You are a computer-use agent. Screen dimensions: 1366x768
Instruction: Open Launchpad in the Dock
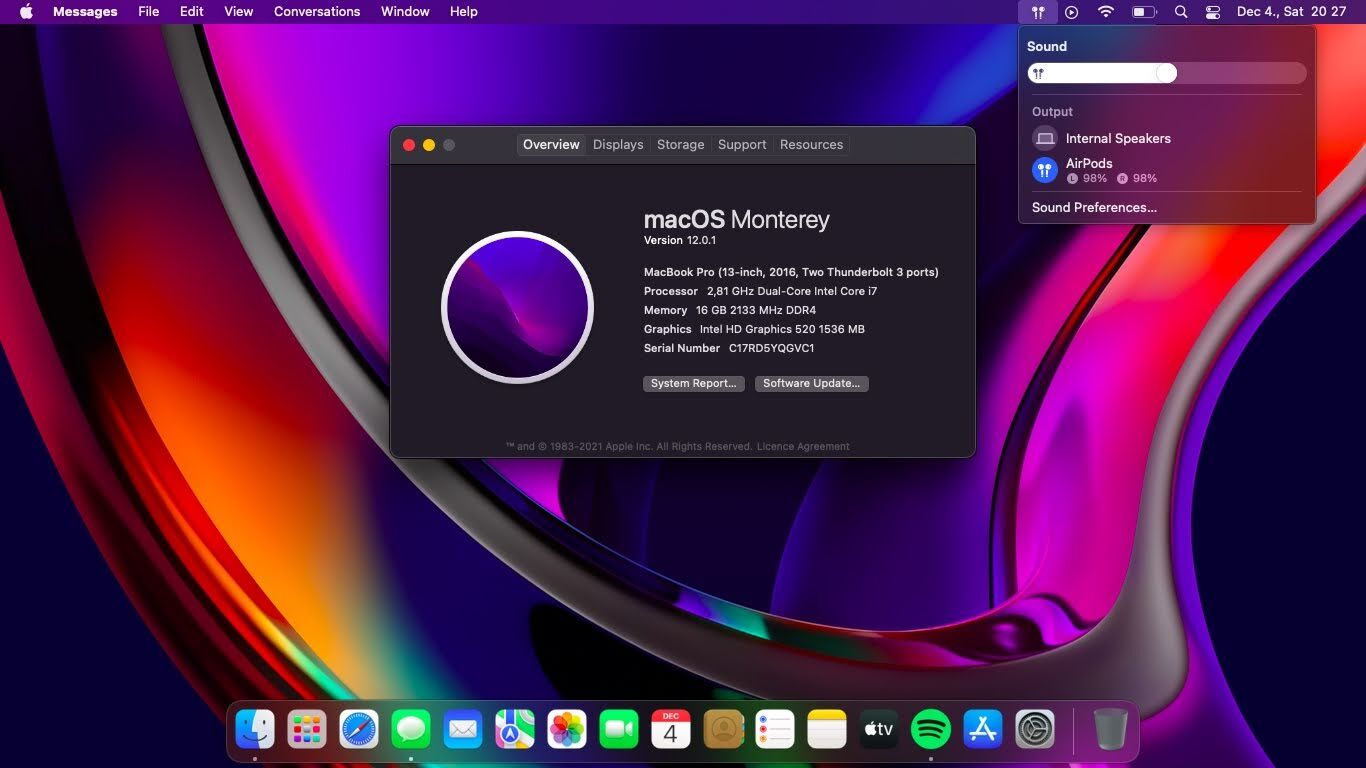click(x=307, y=729)
